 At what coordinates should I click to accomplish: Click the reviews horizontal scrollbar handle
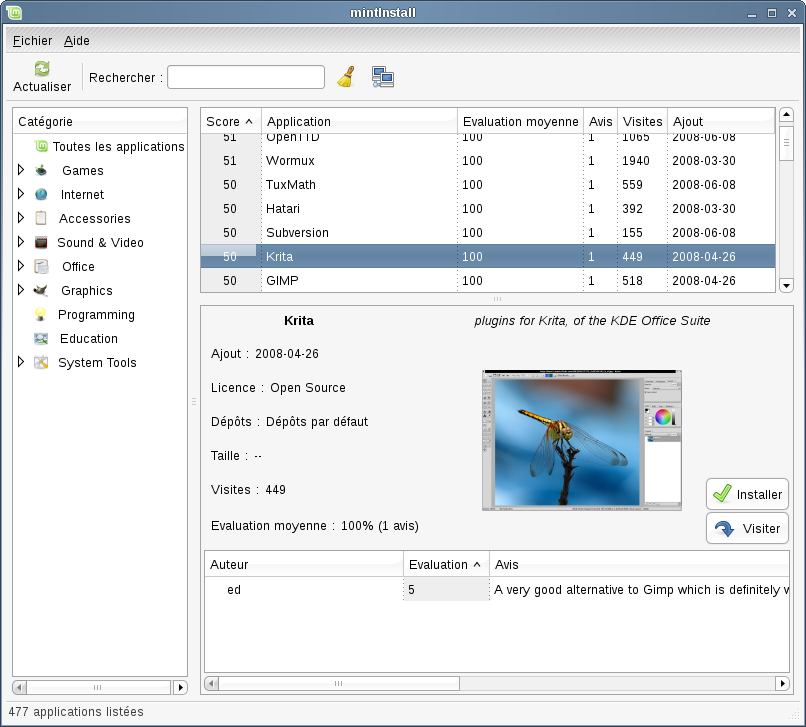(x=339, y=683)
